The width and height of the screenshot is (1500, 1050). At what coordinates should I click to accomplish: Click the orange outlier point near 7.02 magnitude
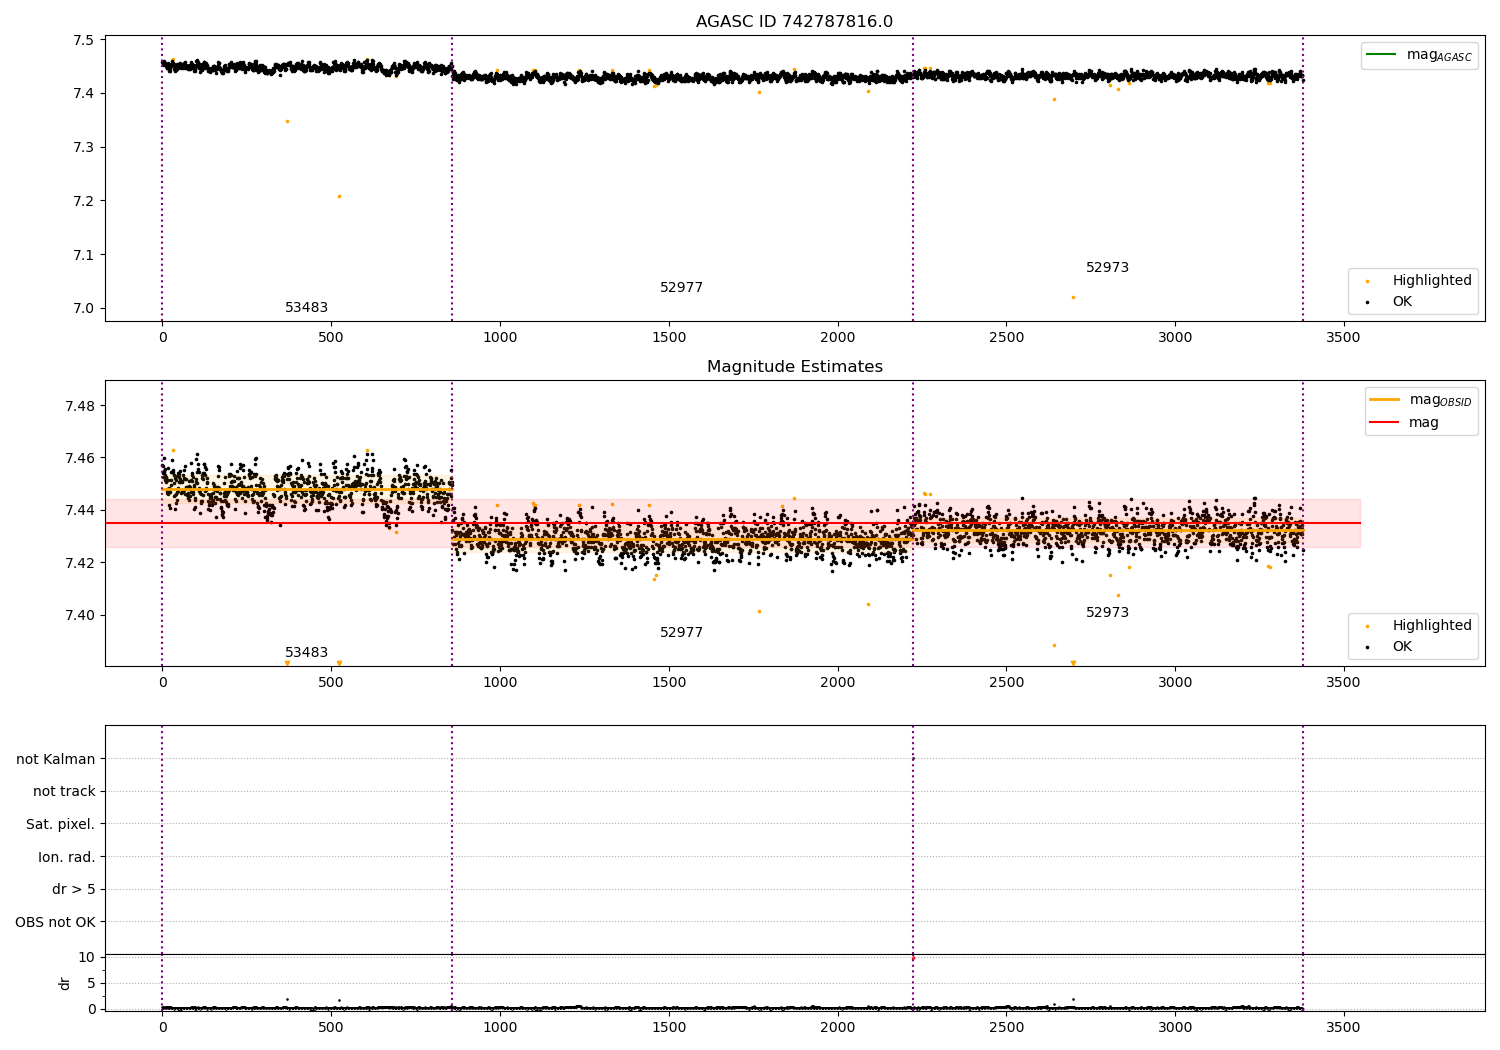1073,297
